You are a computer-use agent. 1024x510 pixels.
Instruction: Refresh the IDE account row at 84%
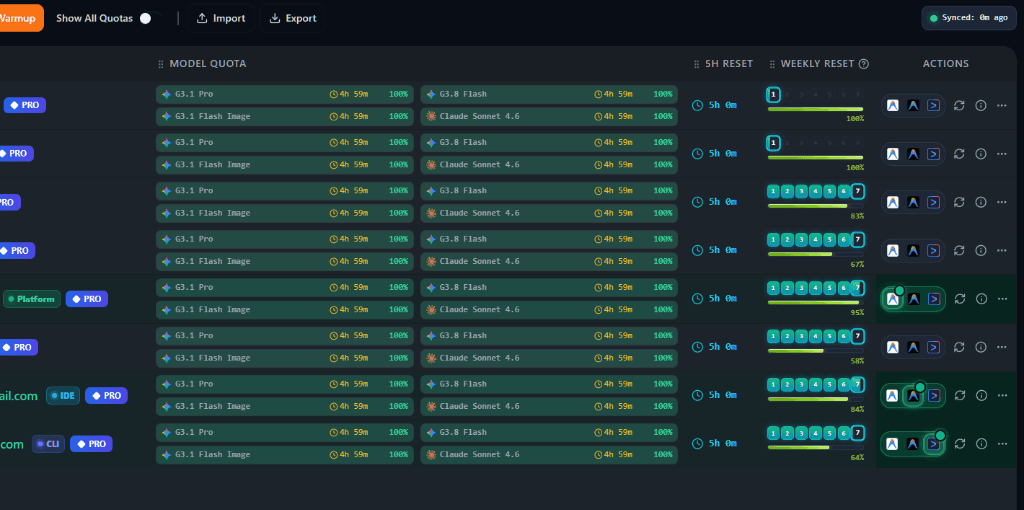(959, 395)
